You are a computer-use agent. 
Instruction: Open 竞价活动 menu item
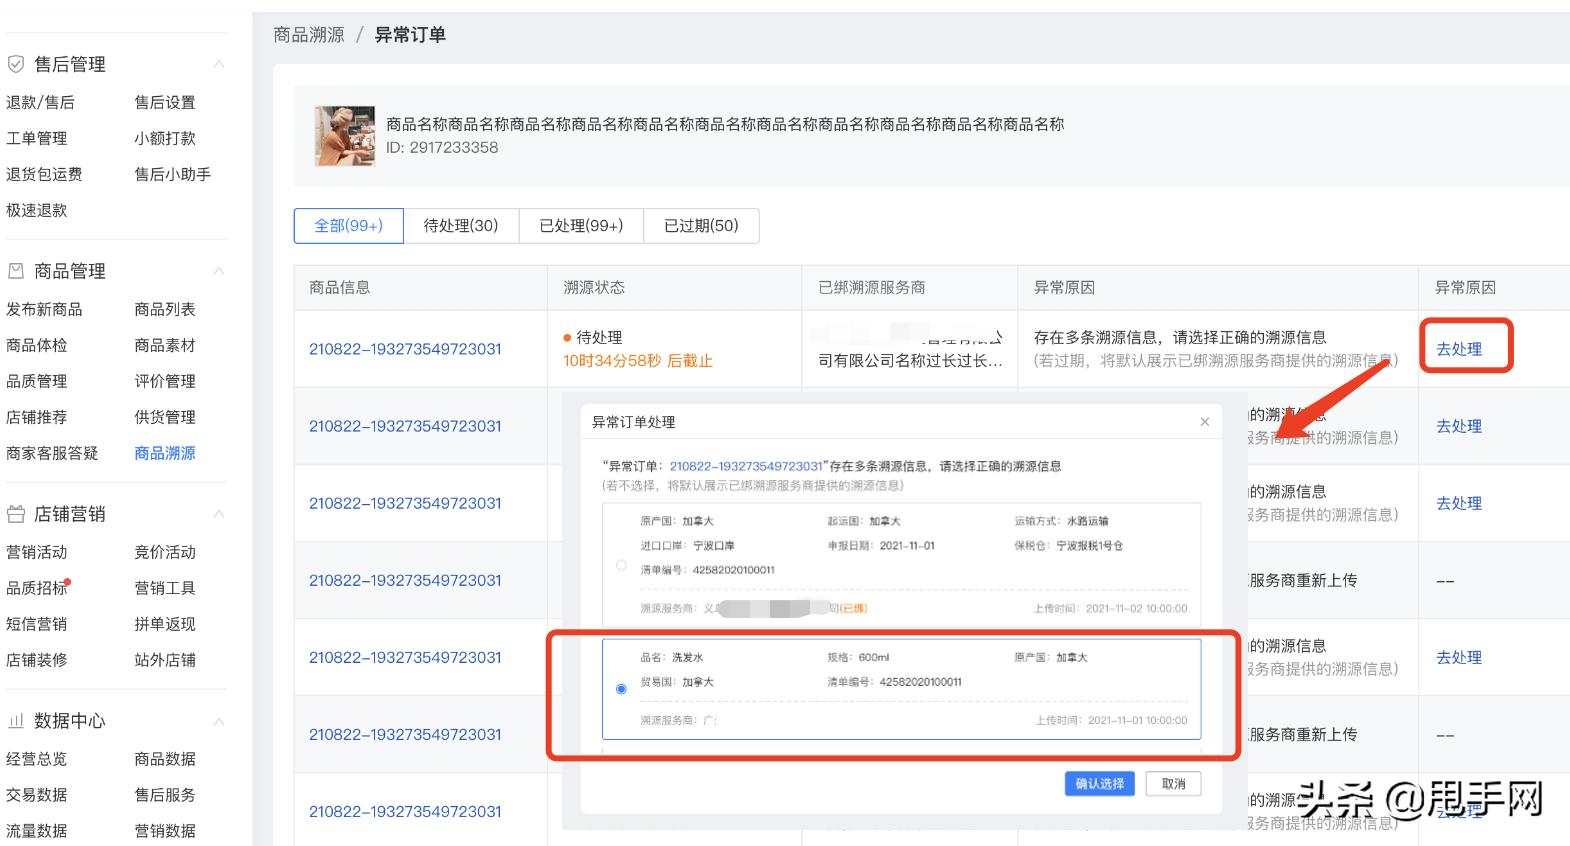click(x=165, y=552)
